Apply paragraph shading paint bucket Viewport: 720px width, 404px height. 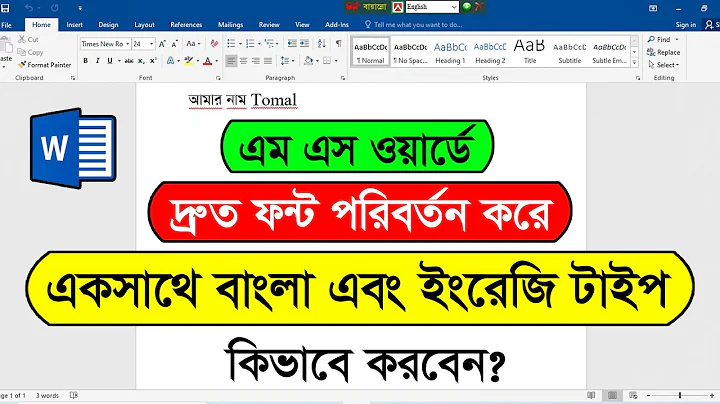click(308, 61)
